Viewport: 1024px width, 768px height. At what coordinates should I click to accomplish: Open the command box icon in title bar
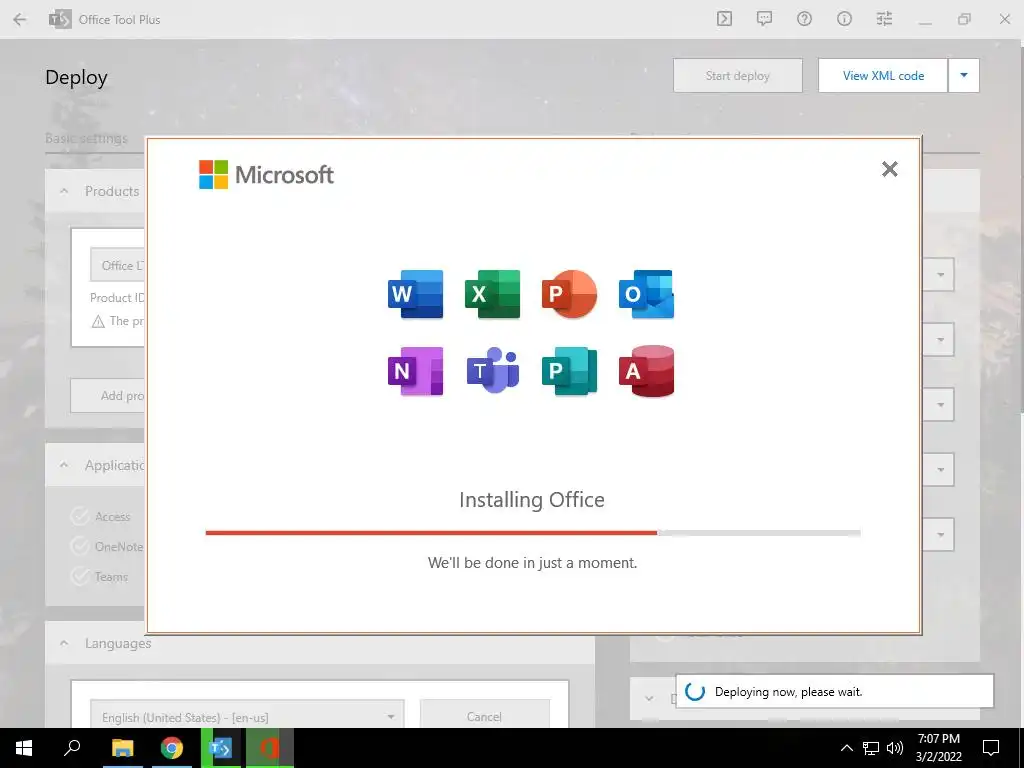pyautogui.click(x=724, y=19)
